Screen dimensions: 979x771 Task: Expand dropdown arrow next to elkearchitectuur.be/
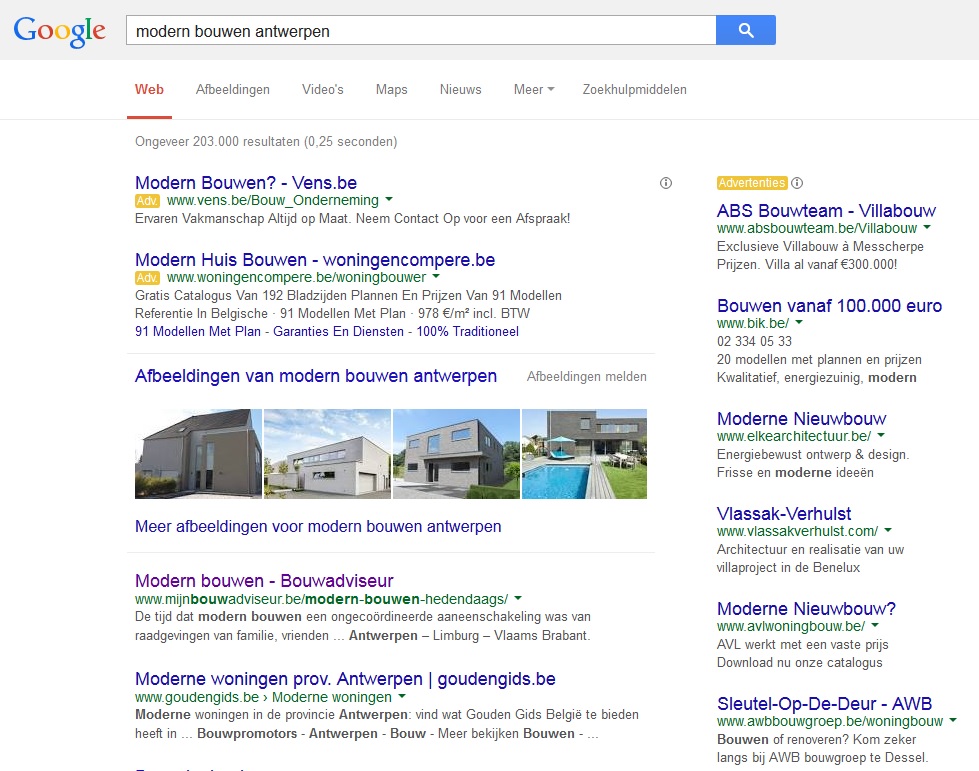(x=881, y=435)
